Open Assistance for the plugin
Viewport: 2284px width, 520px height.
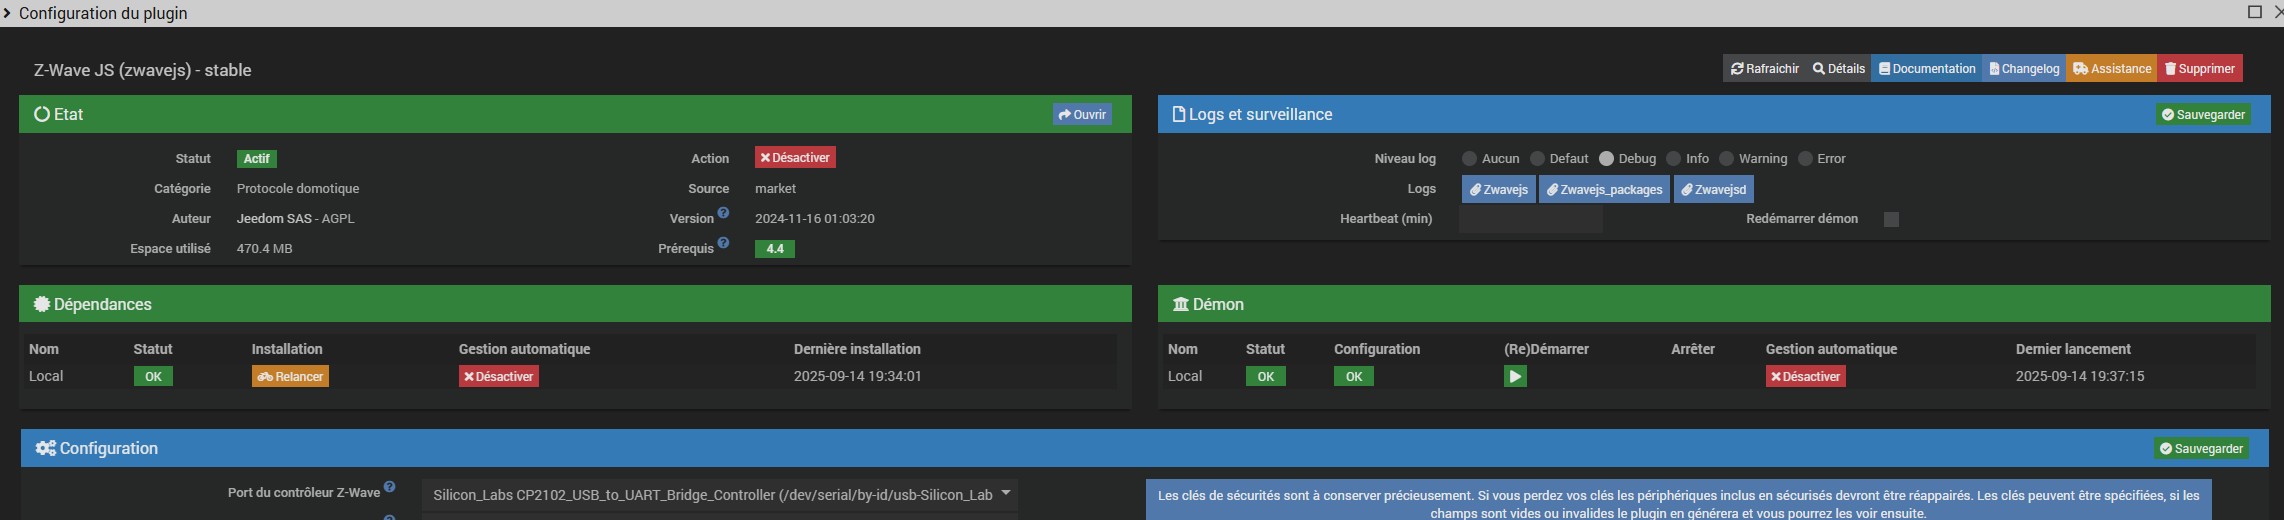click(x=2112, y=69)
